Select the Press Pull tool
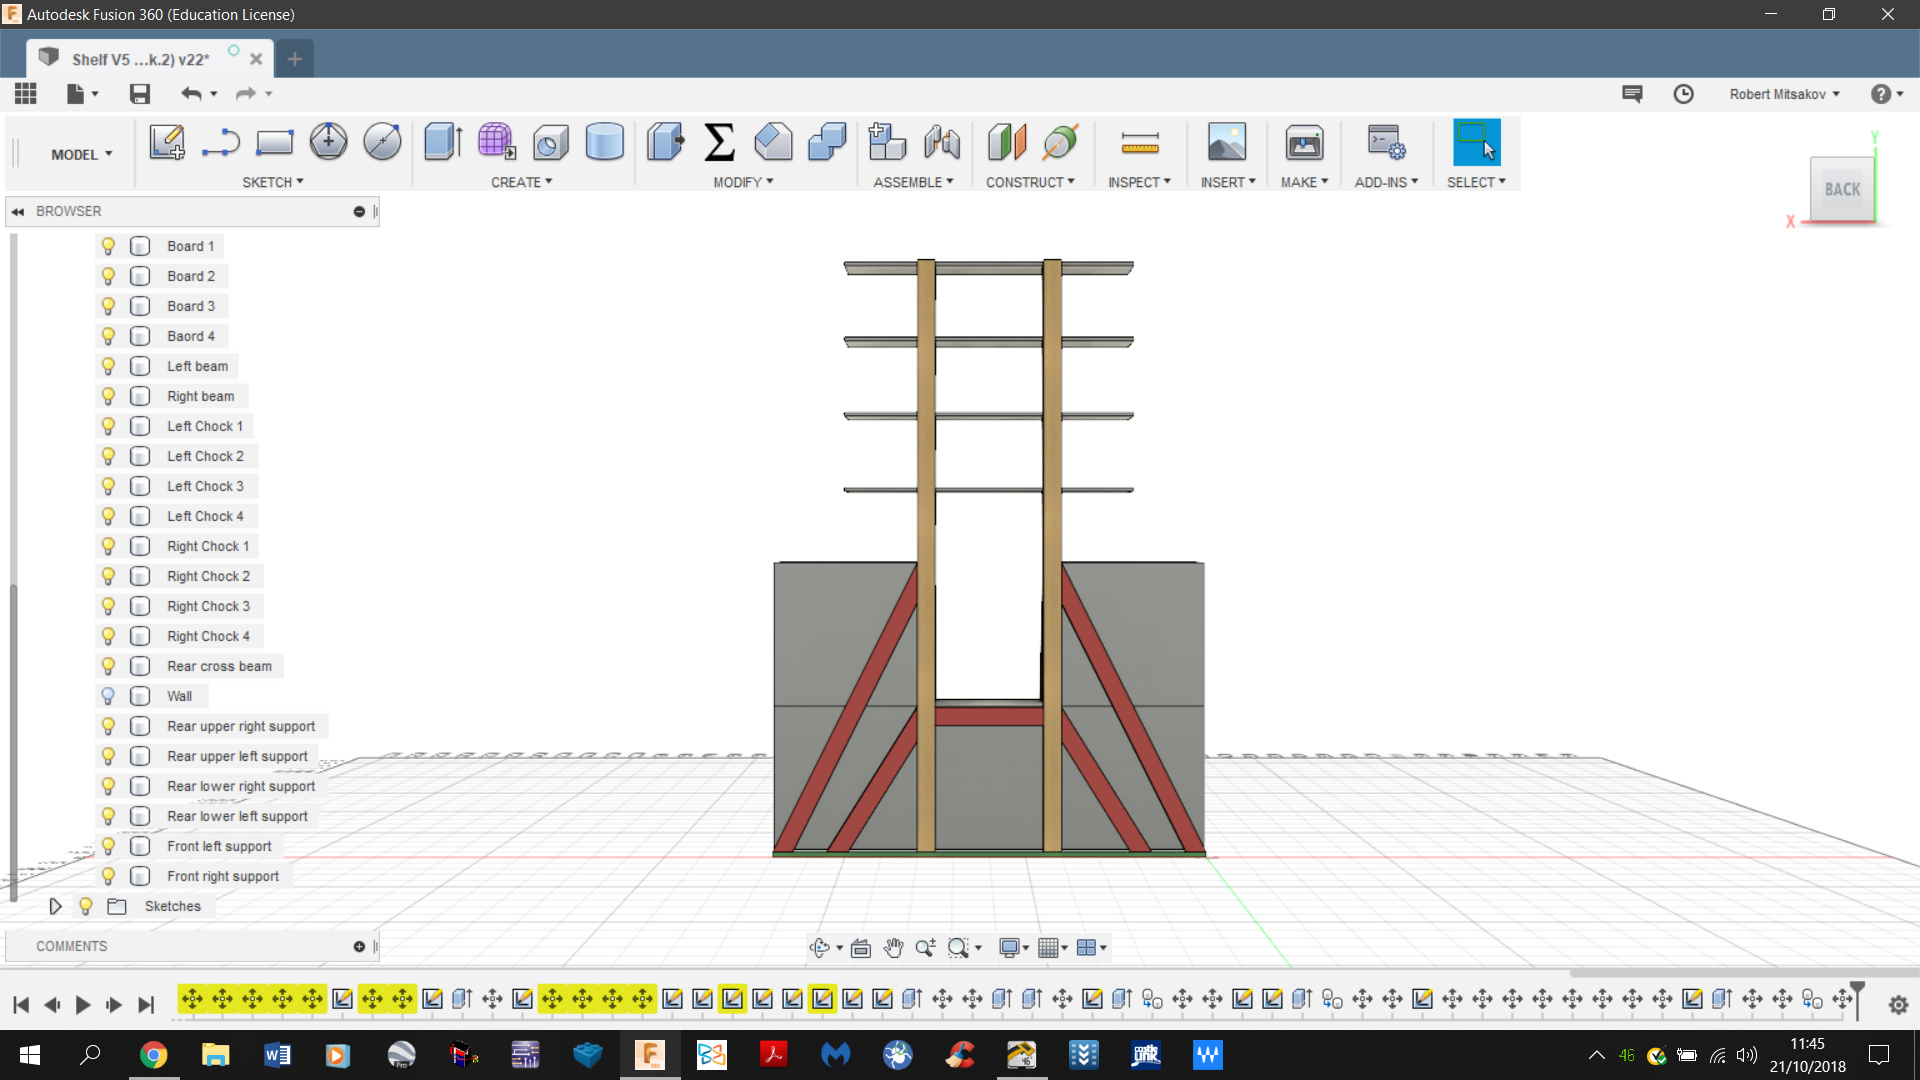1920x1080 pixels. 665,142
